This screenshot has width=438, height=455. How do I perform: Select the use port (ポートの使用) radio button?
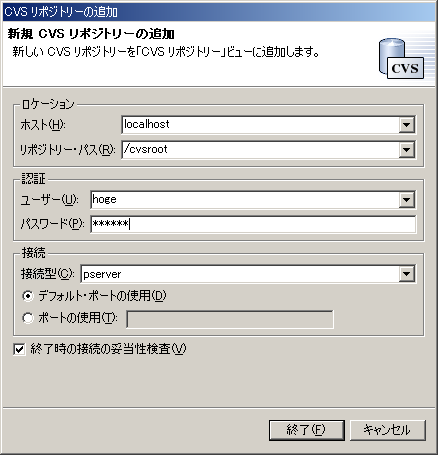click(28, 318)
